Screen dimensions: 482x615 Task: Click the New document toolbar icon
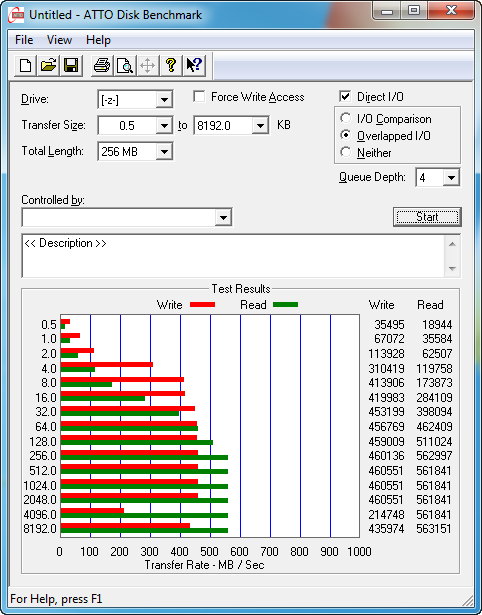[25, 65]
